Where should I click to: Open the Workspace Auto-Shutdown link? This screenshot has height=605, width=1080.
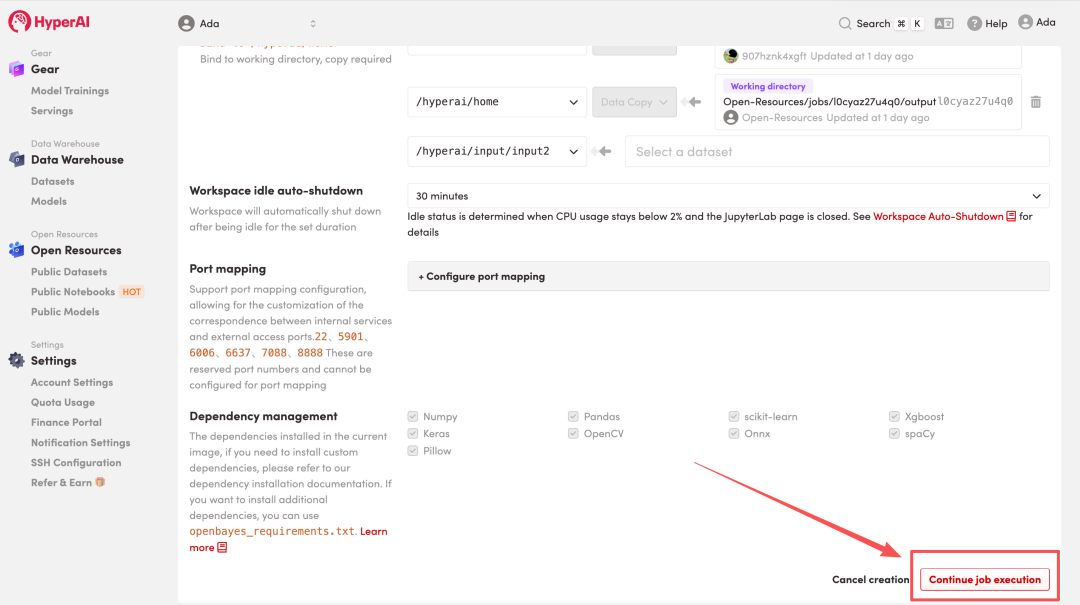(938, 216)
